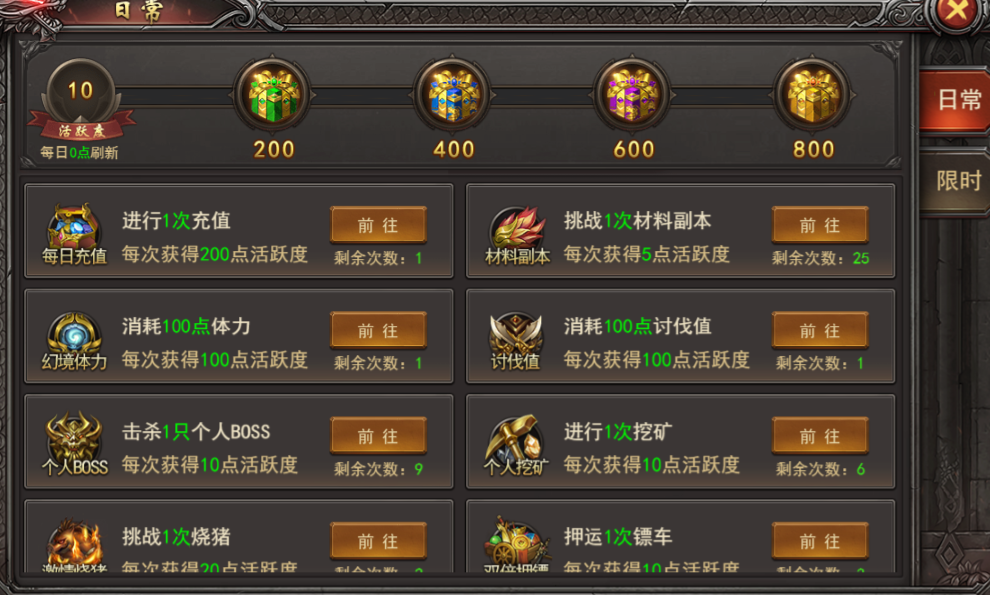Open the 前往 button for 进行1次挖矿
Viewport: 990px width, 595px height.
820,436
